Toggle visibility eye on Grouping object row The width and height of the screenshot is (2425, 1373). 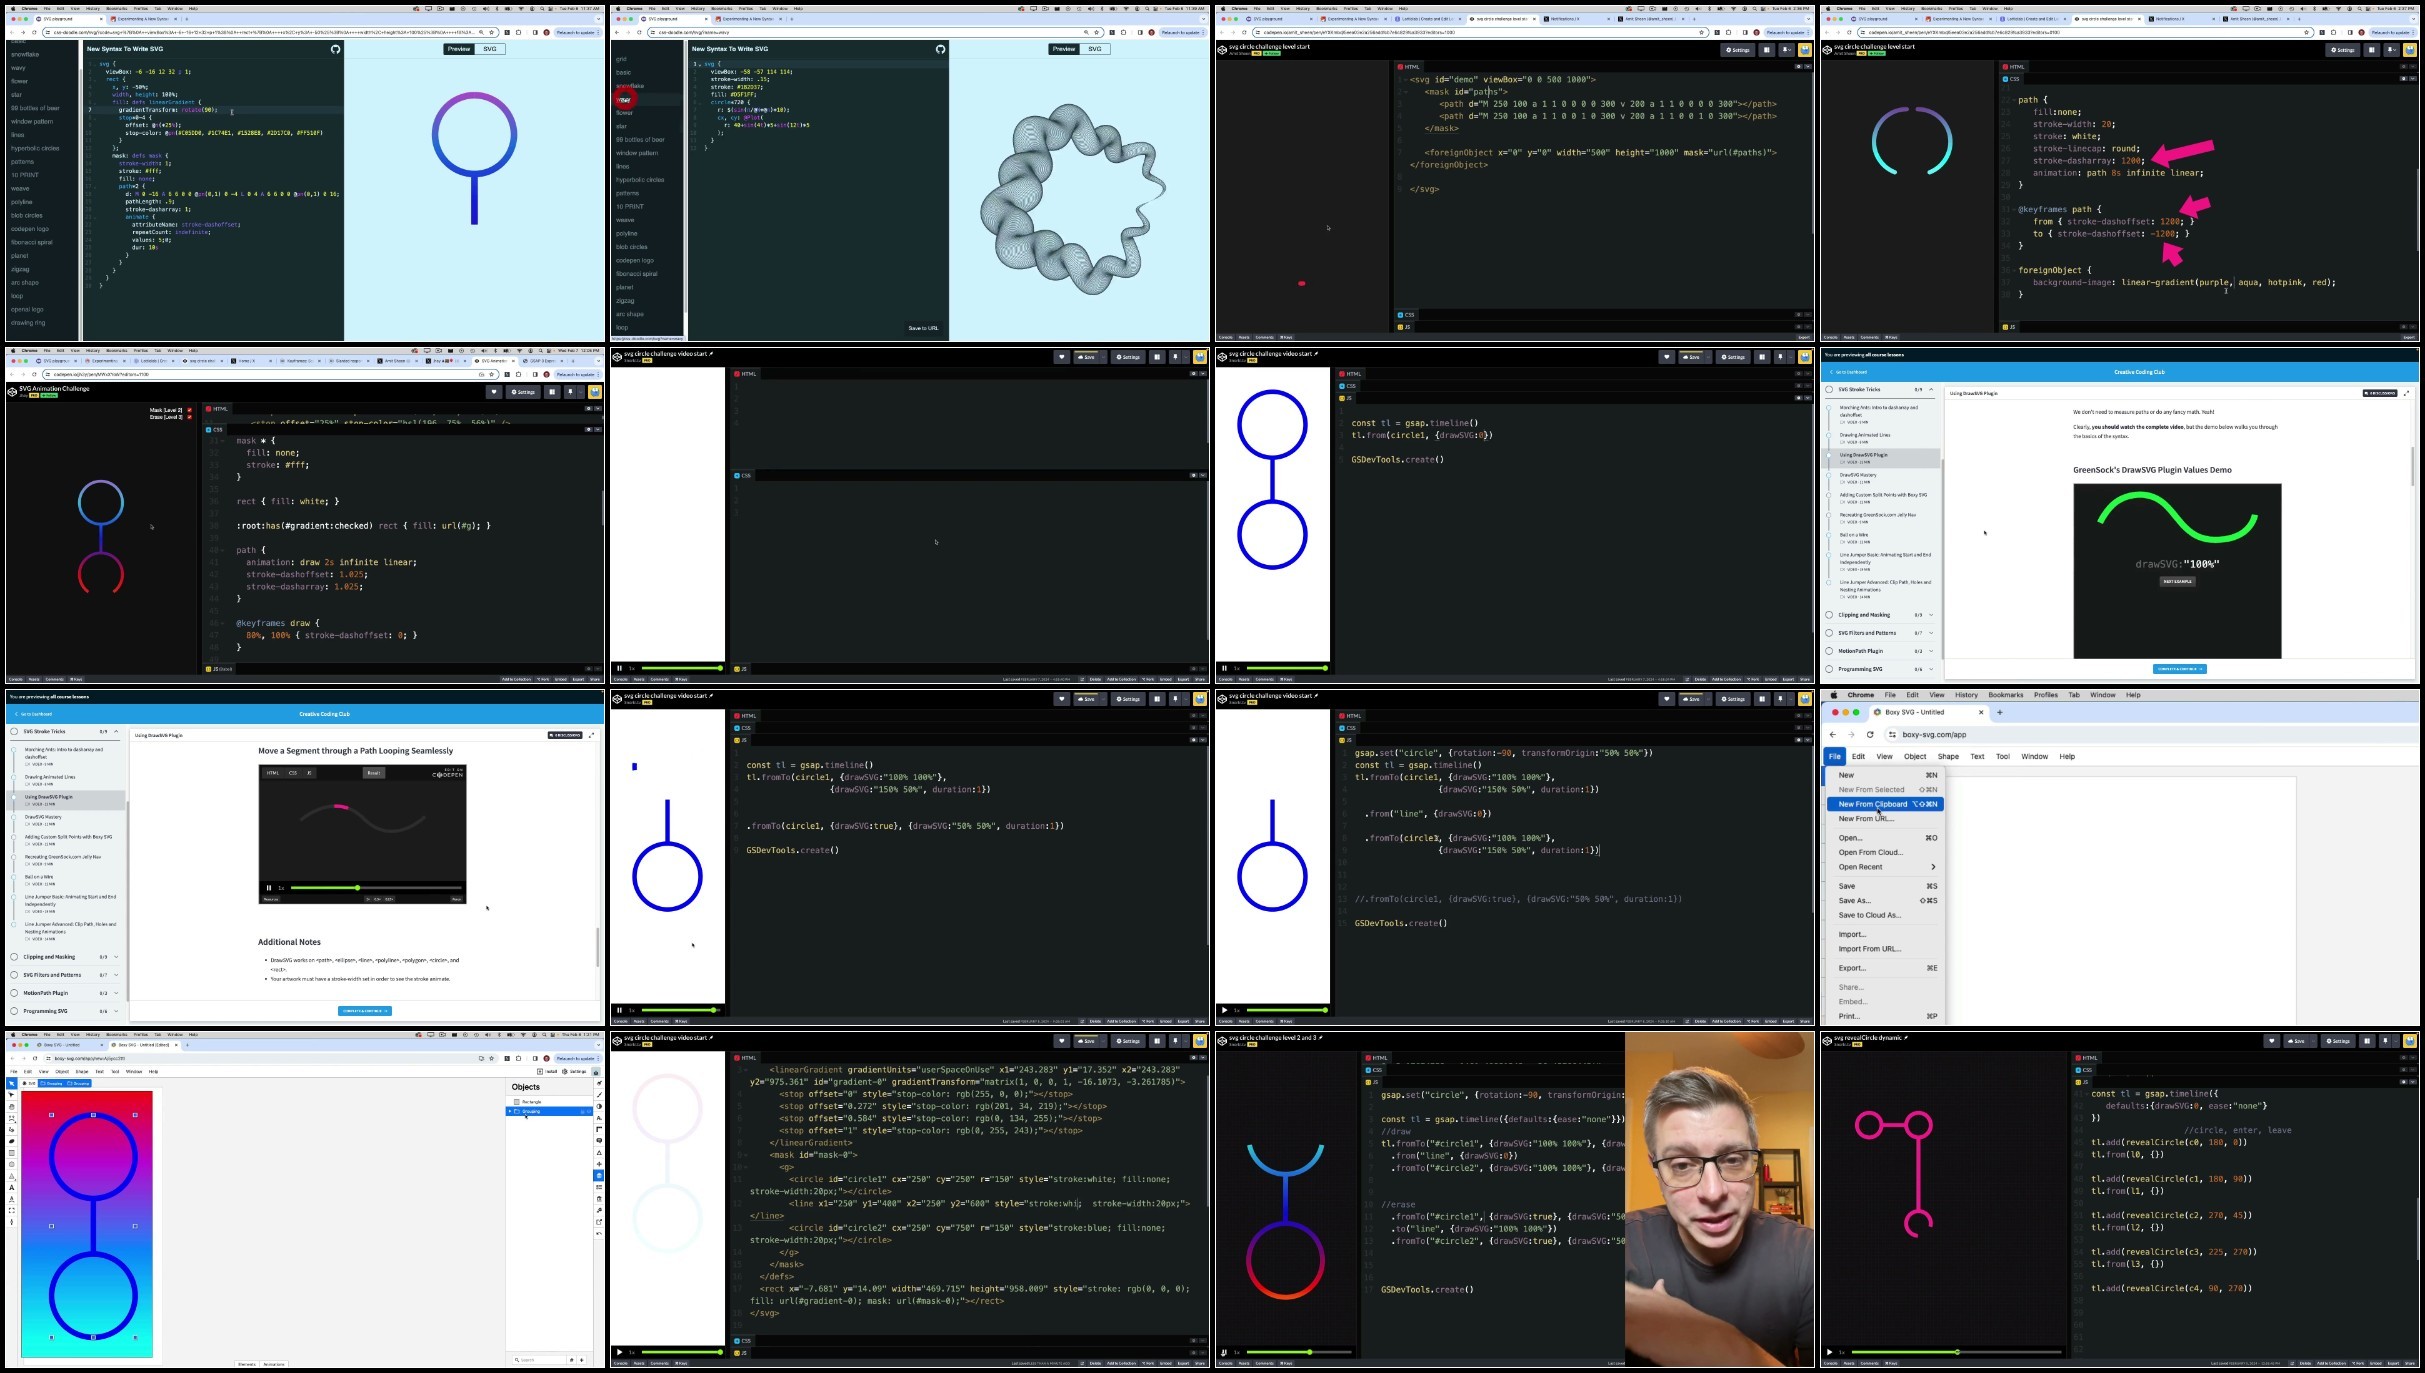click(589, 1111)
